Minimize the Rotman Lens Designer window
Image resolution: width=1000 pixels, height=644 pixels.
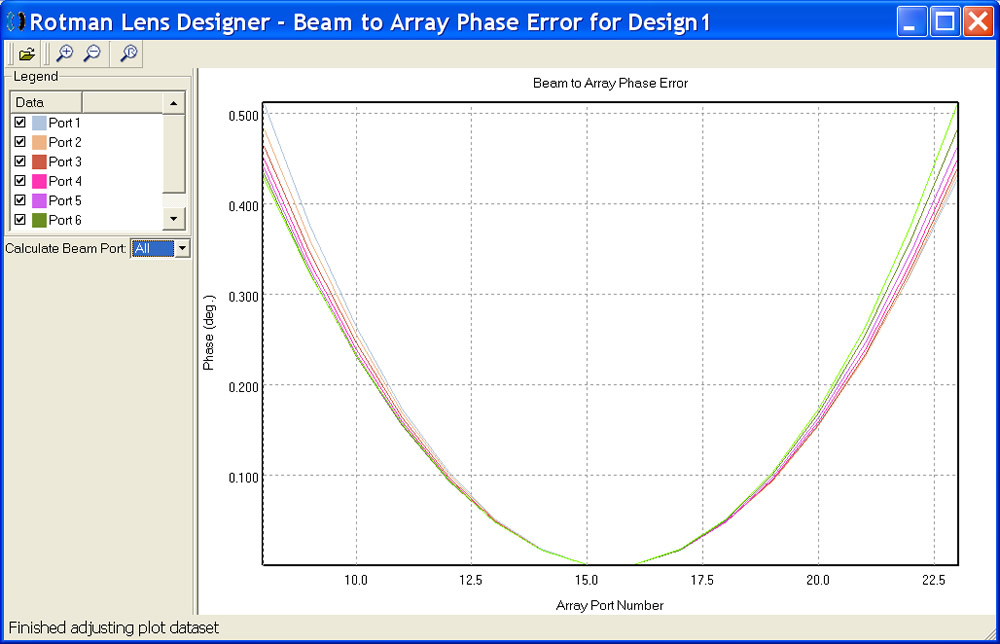coord(912,22)
